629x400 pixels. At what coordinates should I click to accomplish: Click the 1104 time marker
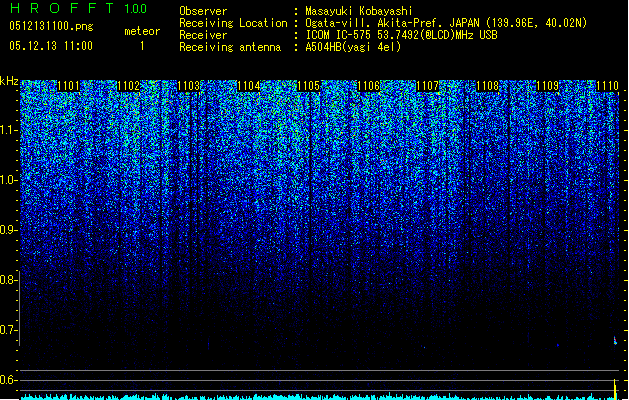248,86
